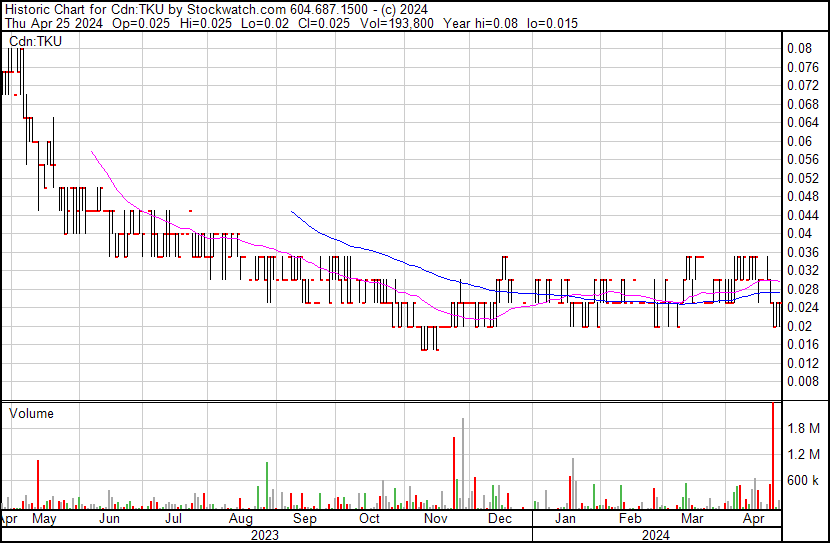Click the Nov month label on timeline

tap(435, 519)
